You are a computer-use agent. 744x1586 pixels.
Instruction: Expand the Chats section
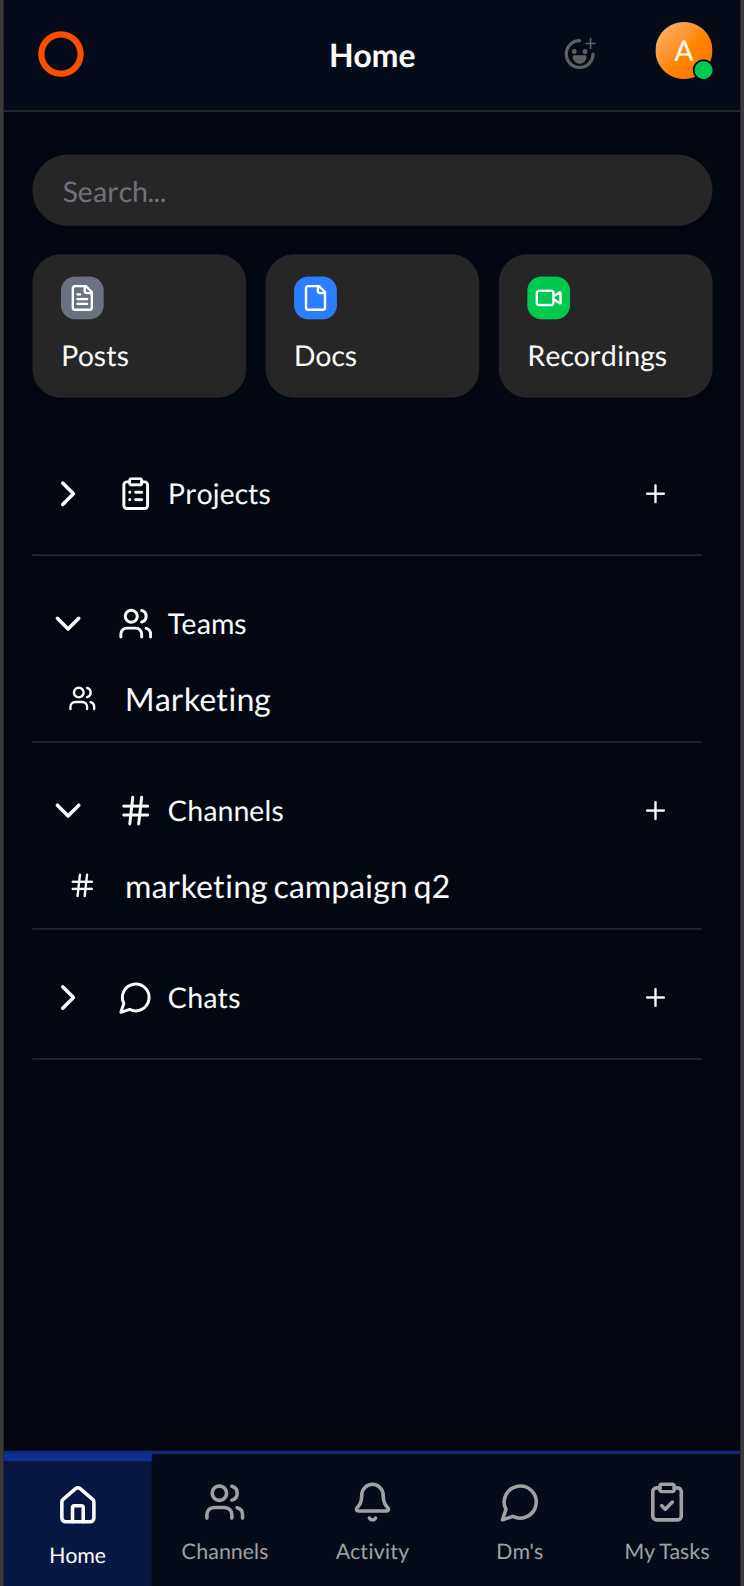coord(68,997)
